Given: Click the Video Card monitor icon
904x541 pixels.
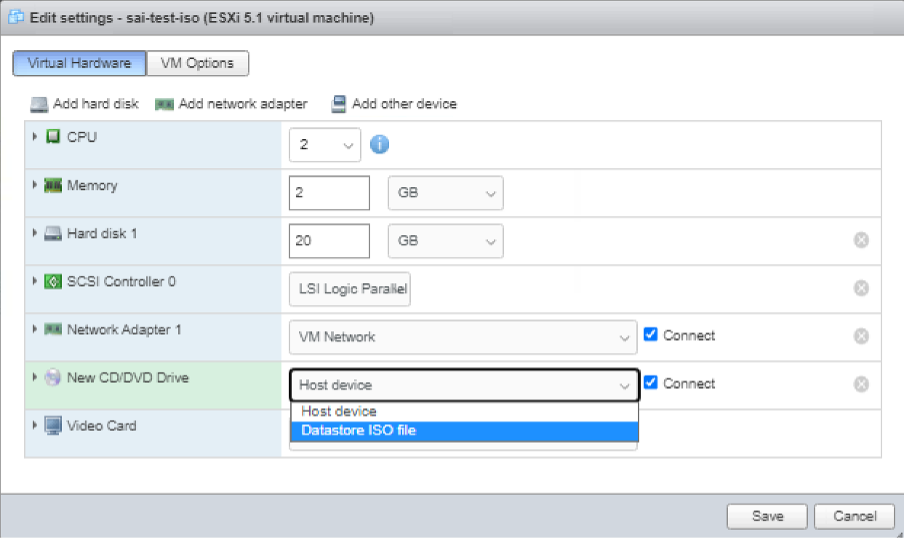Looking at the screenshot, I should click(x=53, y=426).
